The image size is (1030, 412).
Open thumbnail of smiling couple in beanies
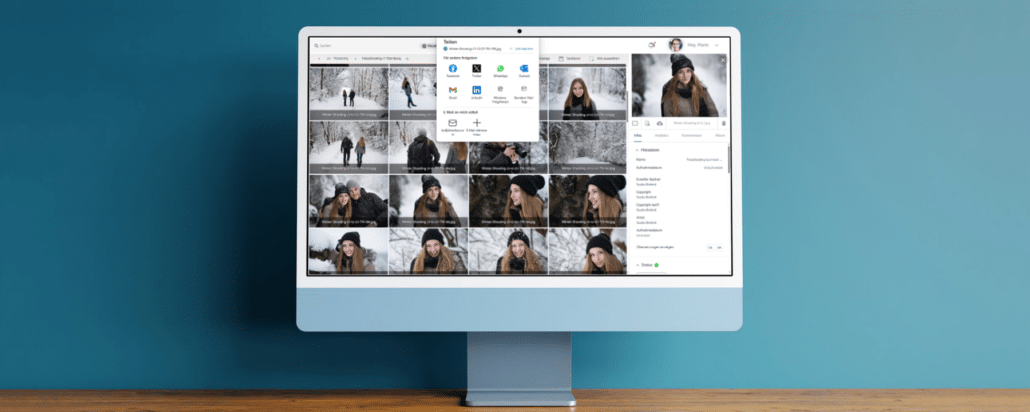(348, 200)
